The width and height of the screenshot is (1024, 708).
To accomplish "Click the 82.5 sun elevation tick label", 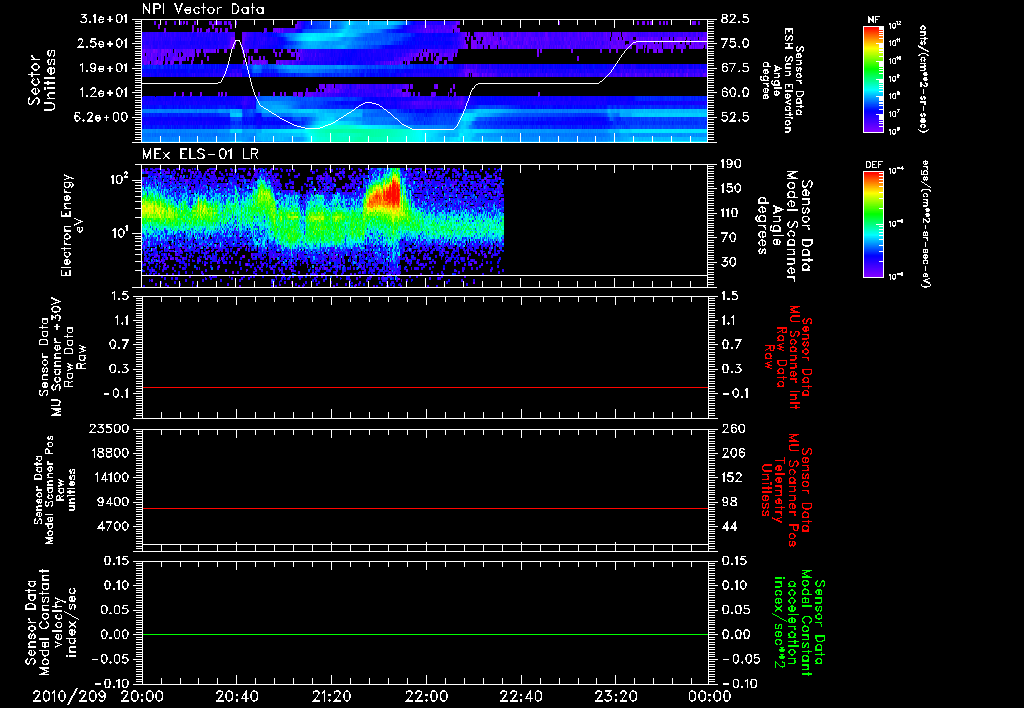I will [x=735, y=19].
